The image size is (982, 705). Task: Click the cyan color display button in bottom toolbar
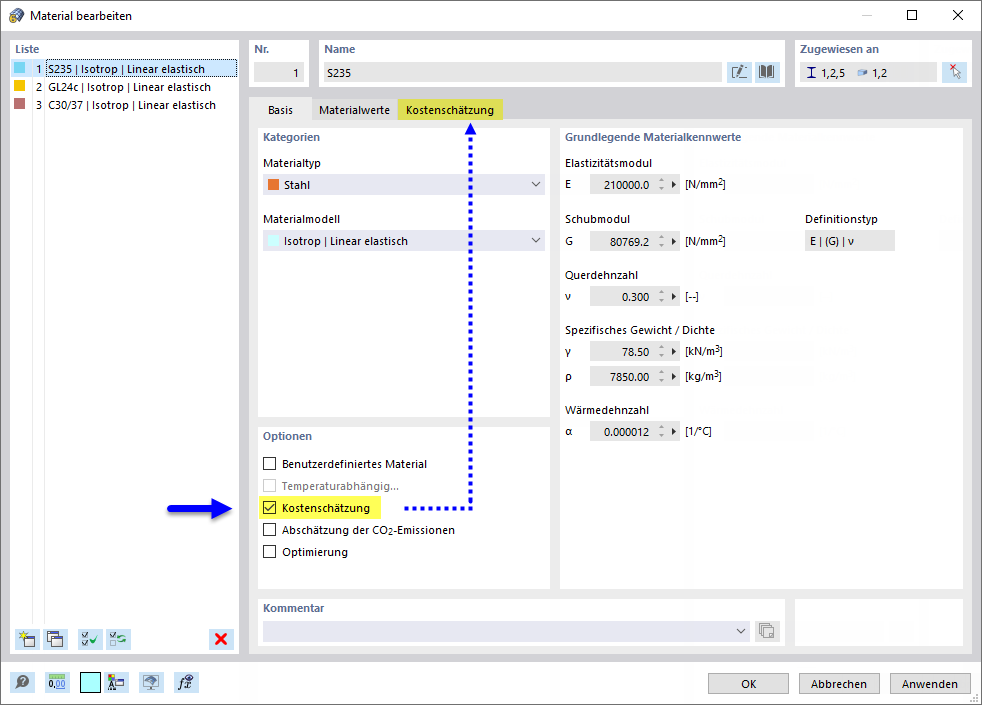pos(90,682)
